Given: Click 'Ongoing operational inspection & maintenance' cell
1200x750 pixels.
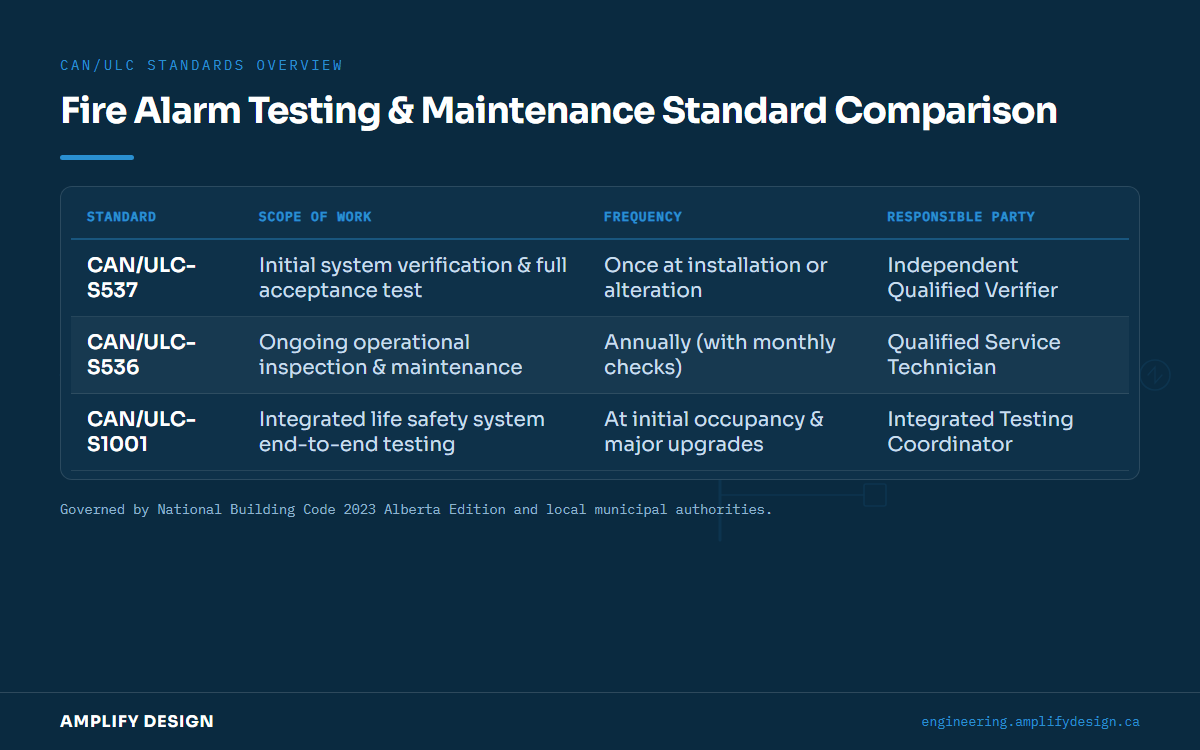Looking at the screenshot, I should click(x=391, y=355).
